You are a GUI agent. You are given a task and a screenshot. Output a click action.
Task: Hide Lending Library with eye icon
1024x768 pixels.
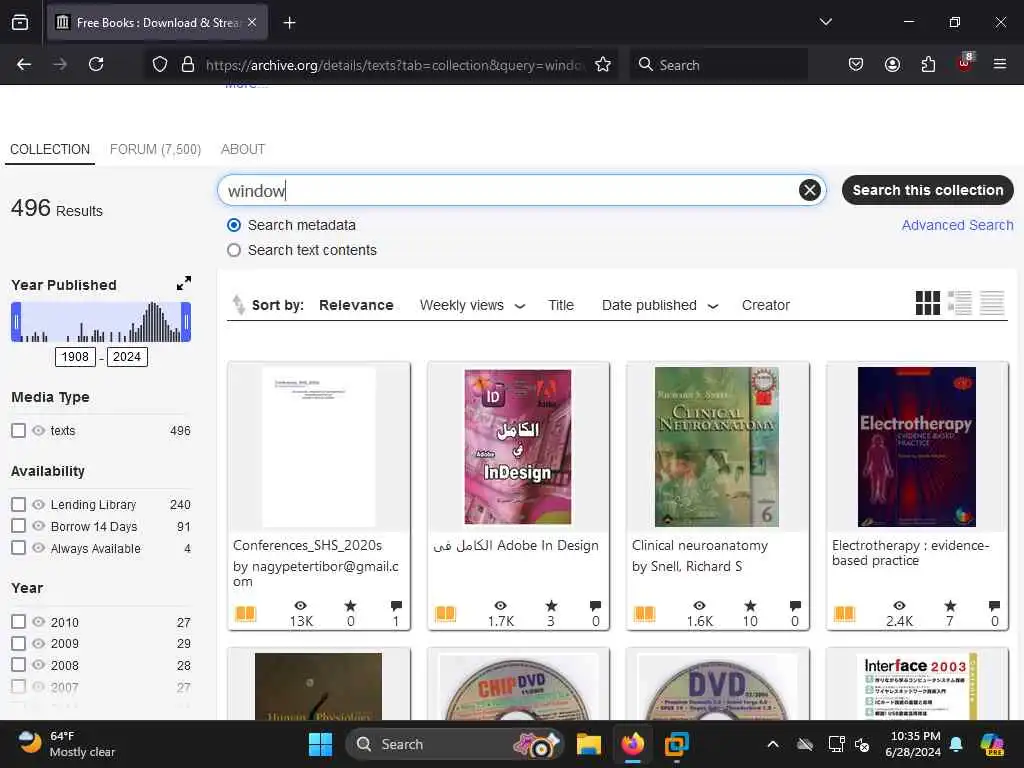pos(39,504)
